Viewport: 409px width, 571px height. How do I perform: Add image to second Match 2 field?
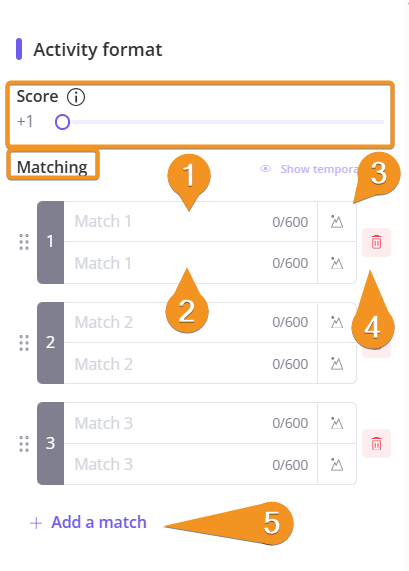click(337, 363)
